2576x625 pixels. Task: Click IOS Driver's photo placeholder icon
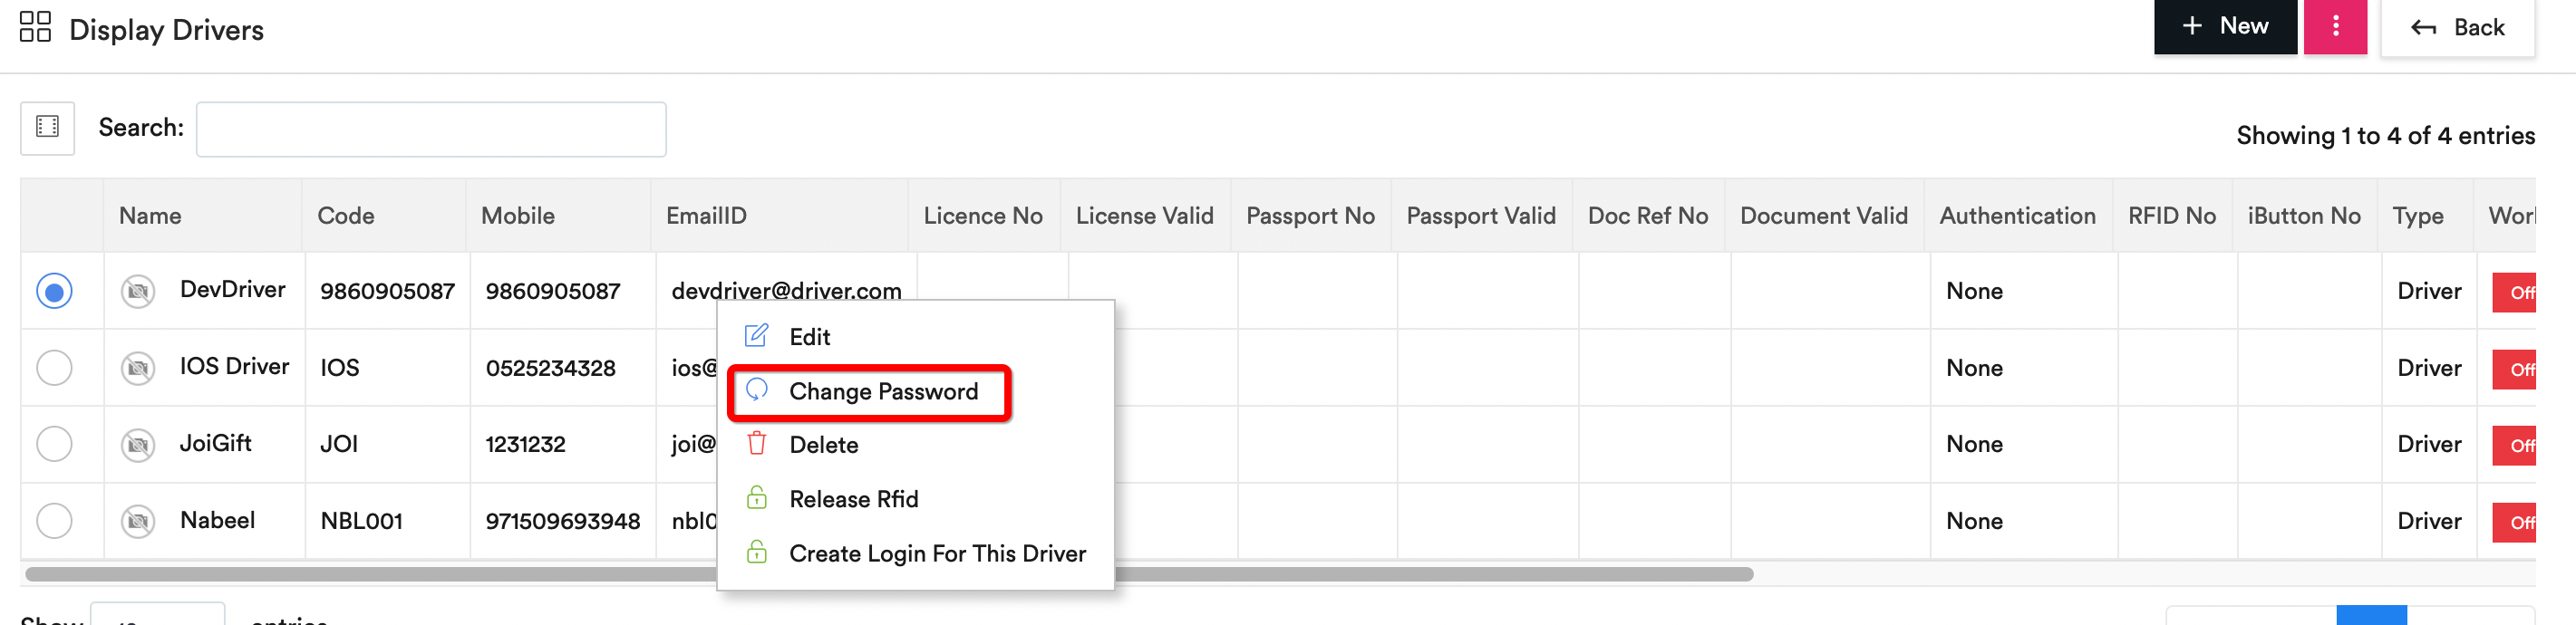[x=138, y=368]
